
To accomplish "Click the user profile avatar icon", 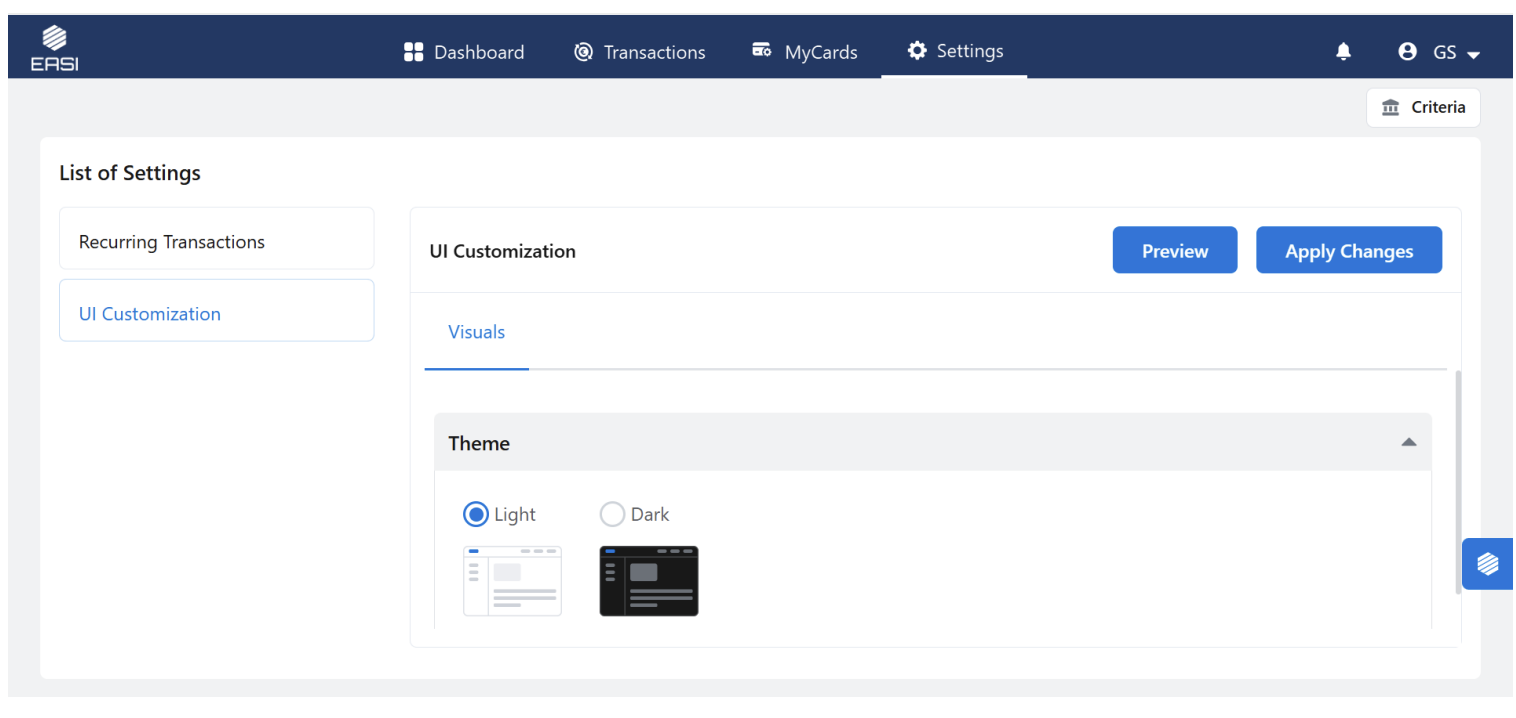I will [x=1407, y=52].
